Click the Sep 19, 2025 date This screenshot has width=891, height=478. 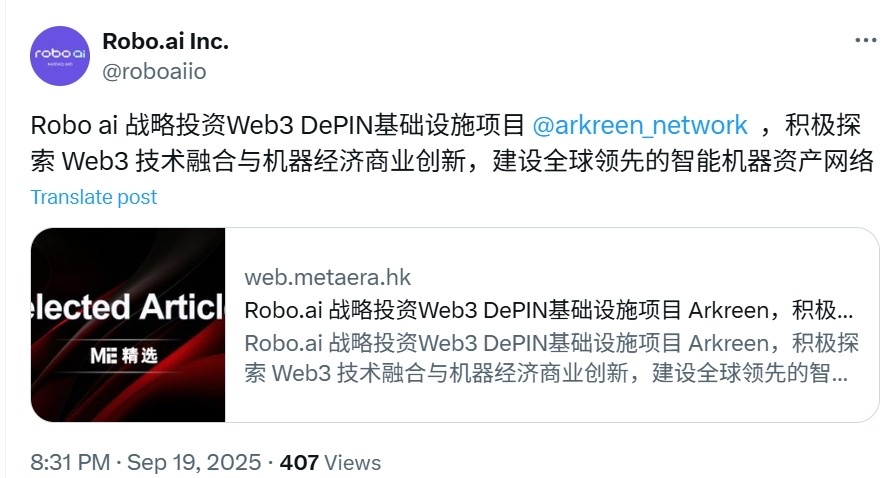coord(194,462)
